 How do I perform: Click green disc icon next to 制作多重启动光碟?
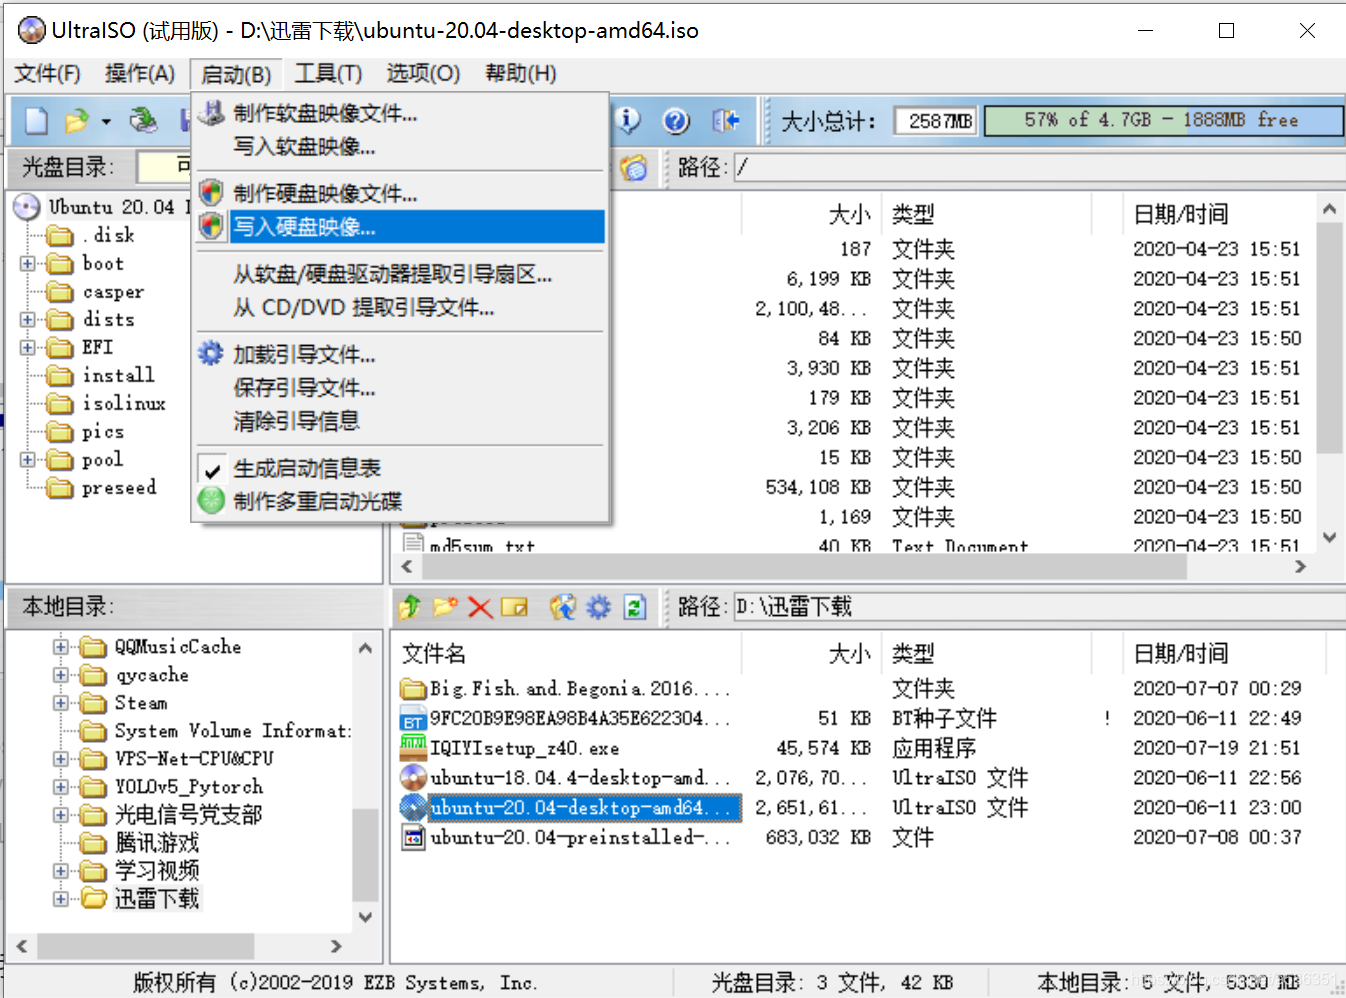[x=211, y=500]
